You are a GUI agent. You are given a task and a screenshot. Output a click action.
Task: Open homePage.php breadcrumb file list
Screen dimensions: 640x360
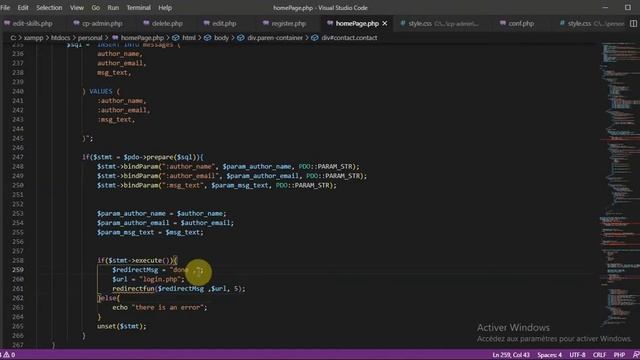(x=142, y=38)
